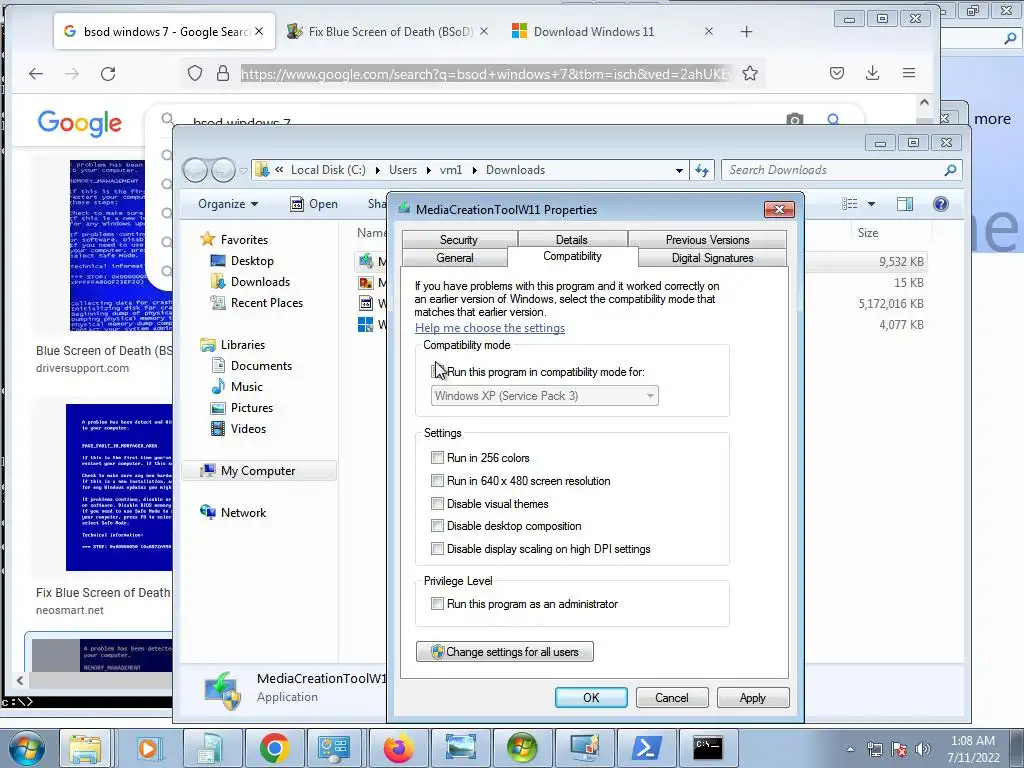
Task: Open the change view options dropdown arrow
Action: click(x=871, y=204)
